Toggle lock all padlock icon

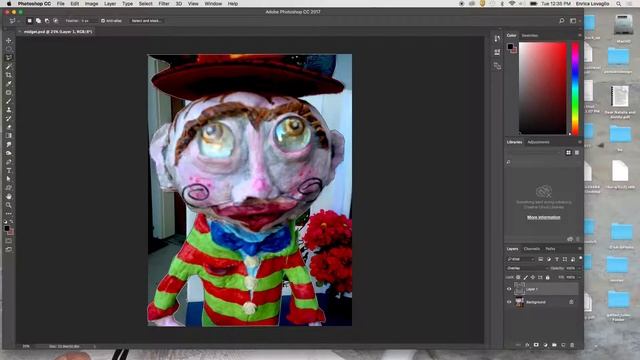(548, 278)
